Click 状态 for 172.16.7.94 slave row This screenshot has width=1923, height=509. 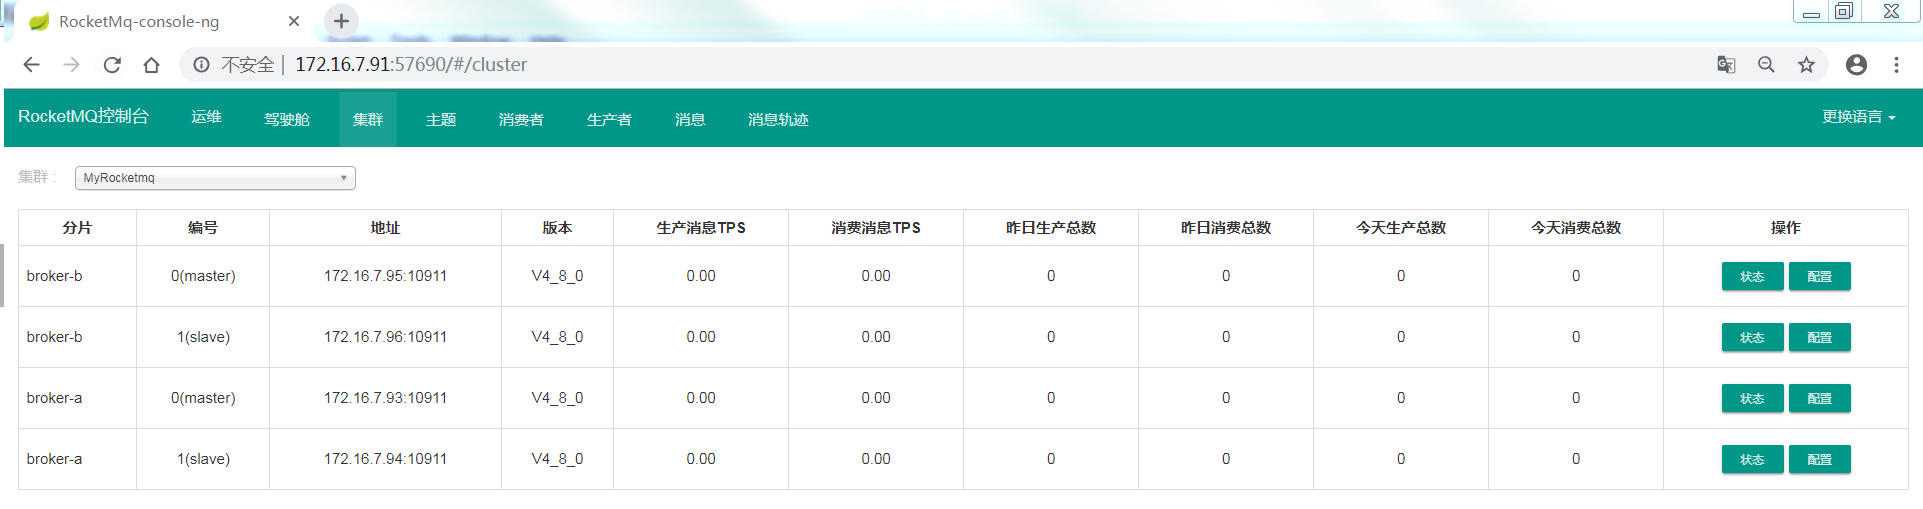[x=1752, y=460]
